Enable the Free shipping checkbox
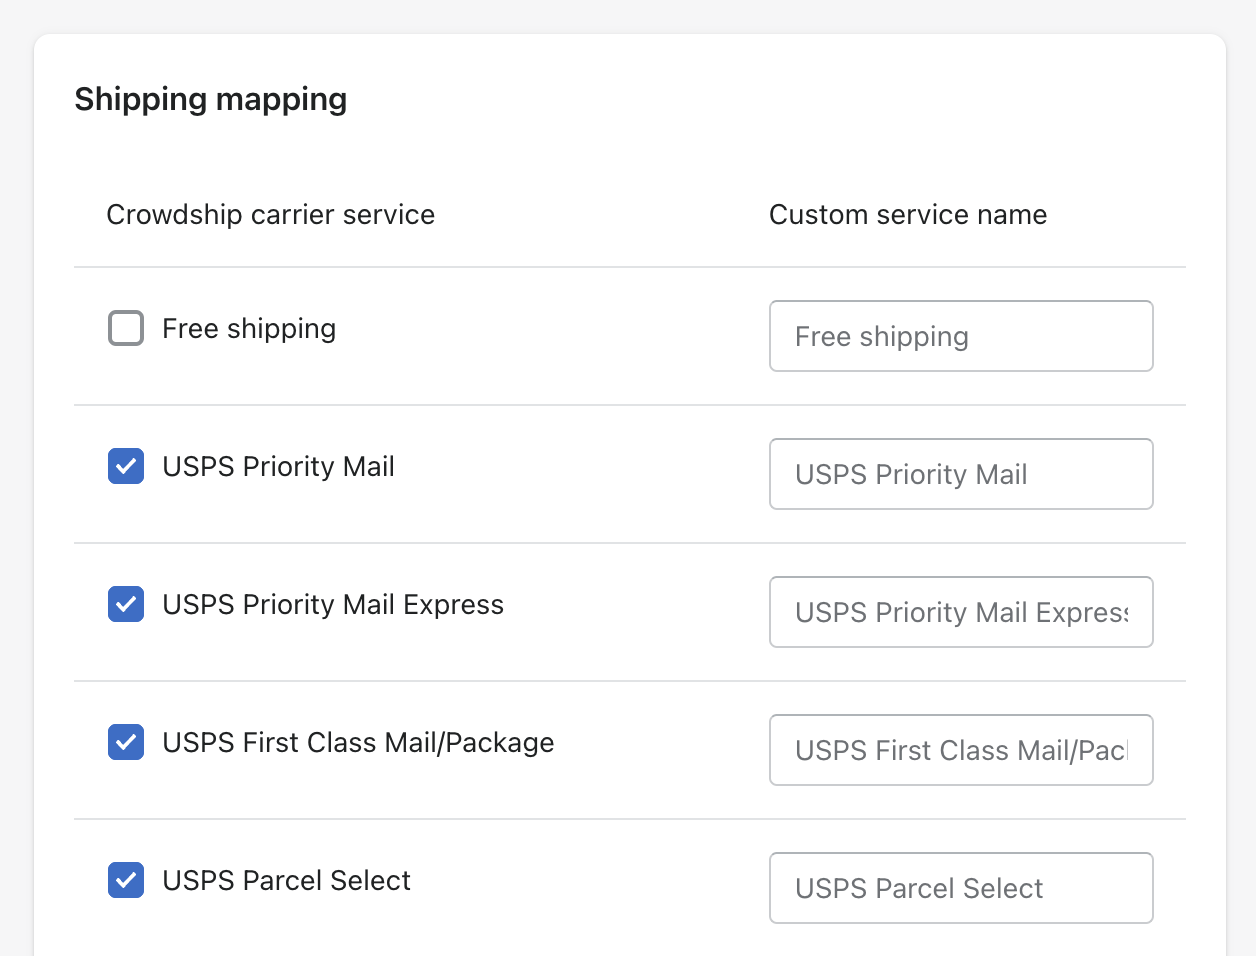 [x=126, y=328]
